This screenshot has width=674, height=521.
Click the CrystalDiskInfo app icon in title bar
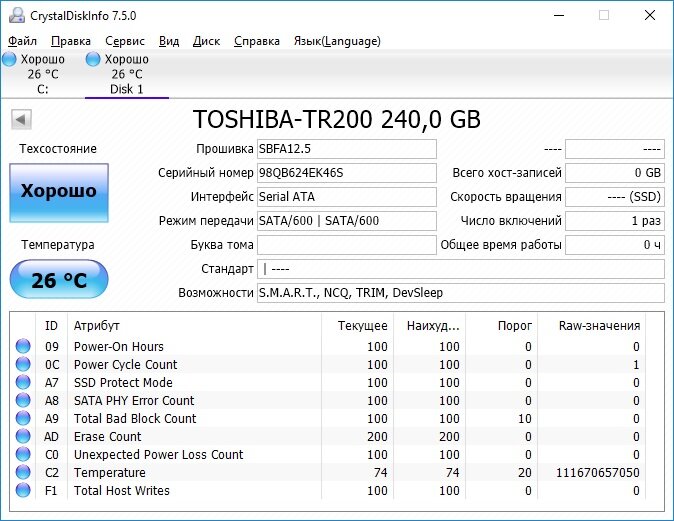click(17, 15)
